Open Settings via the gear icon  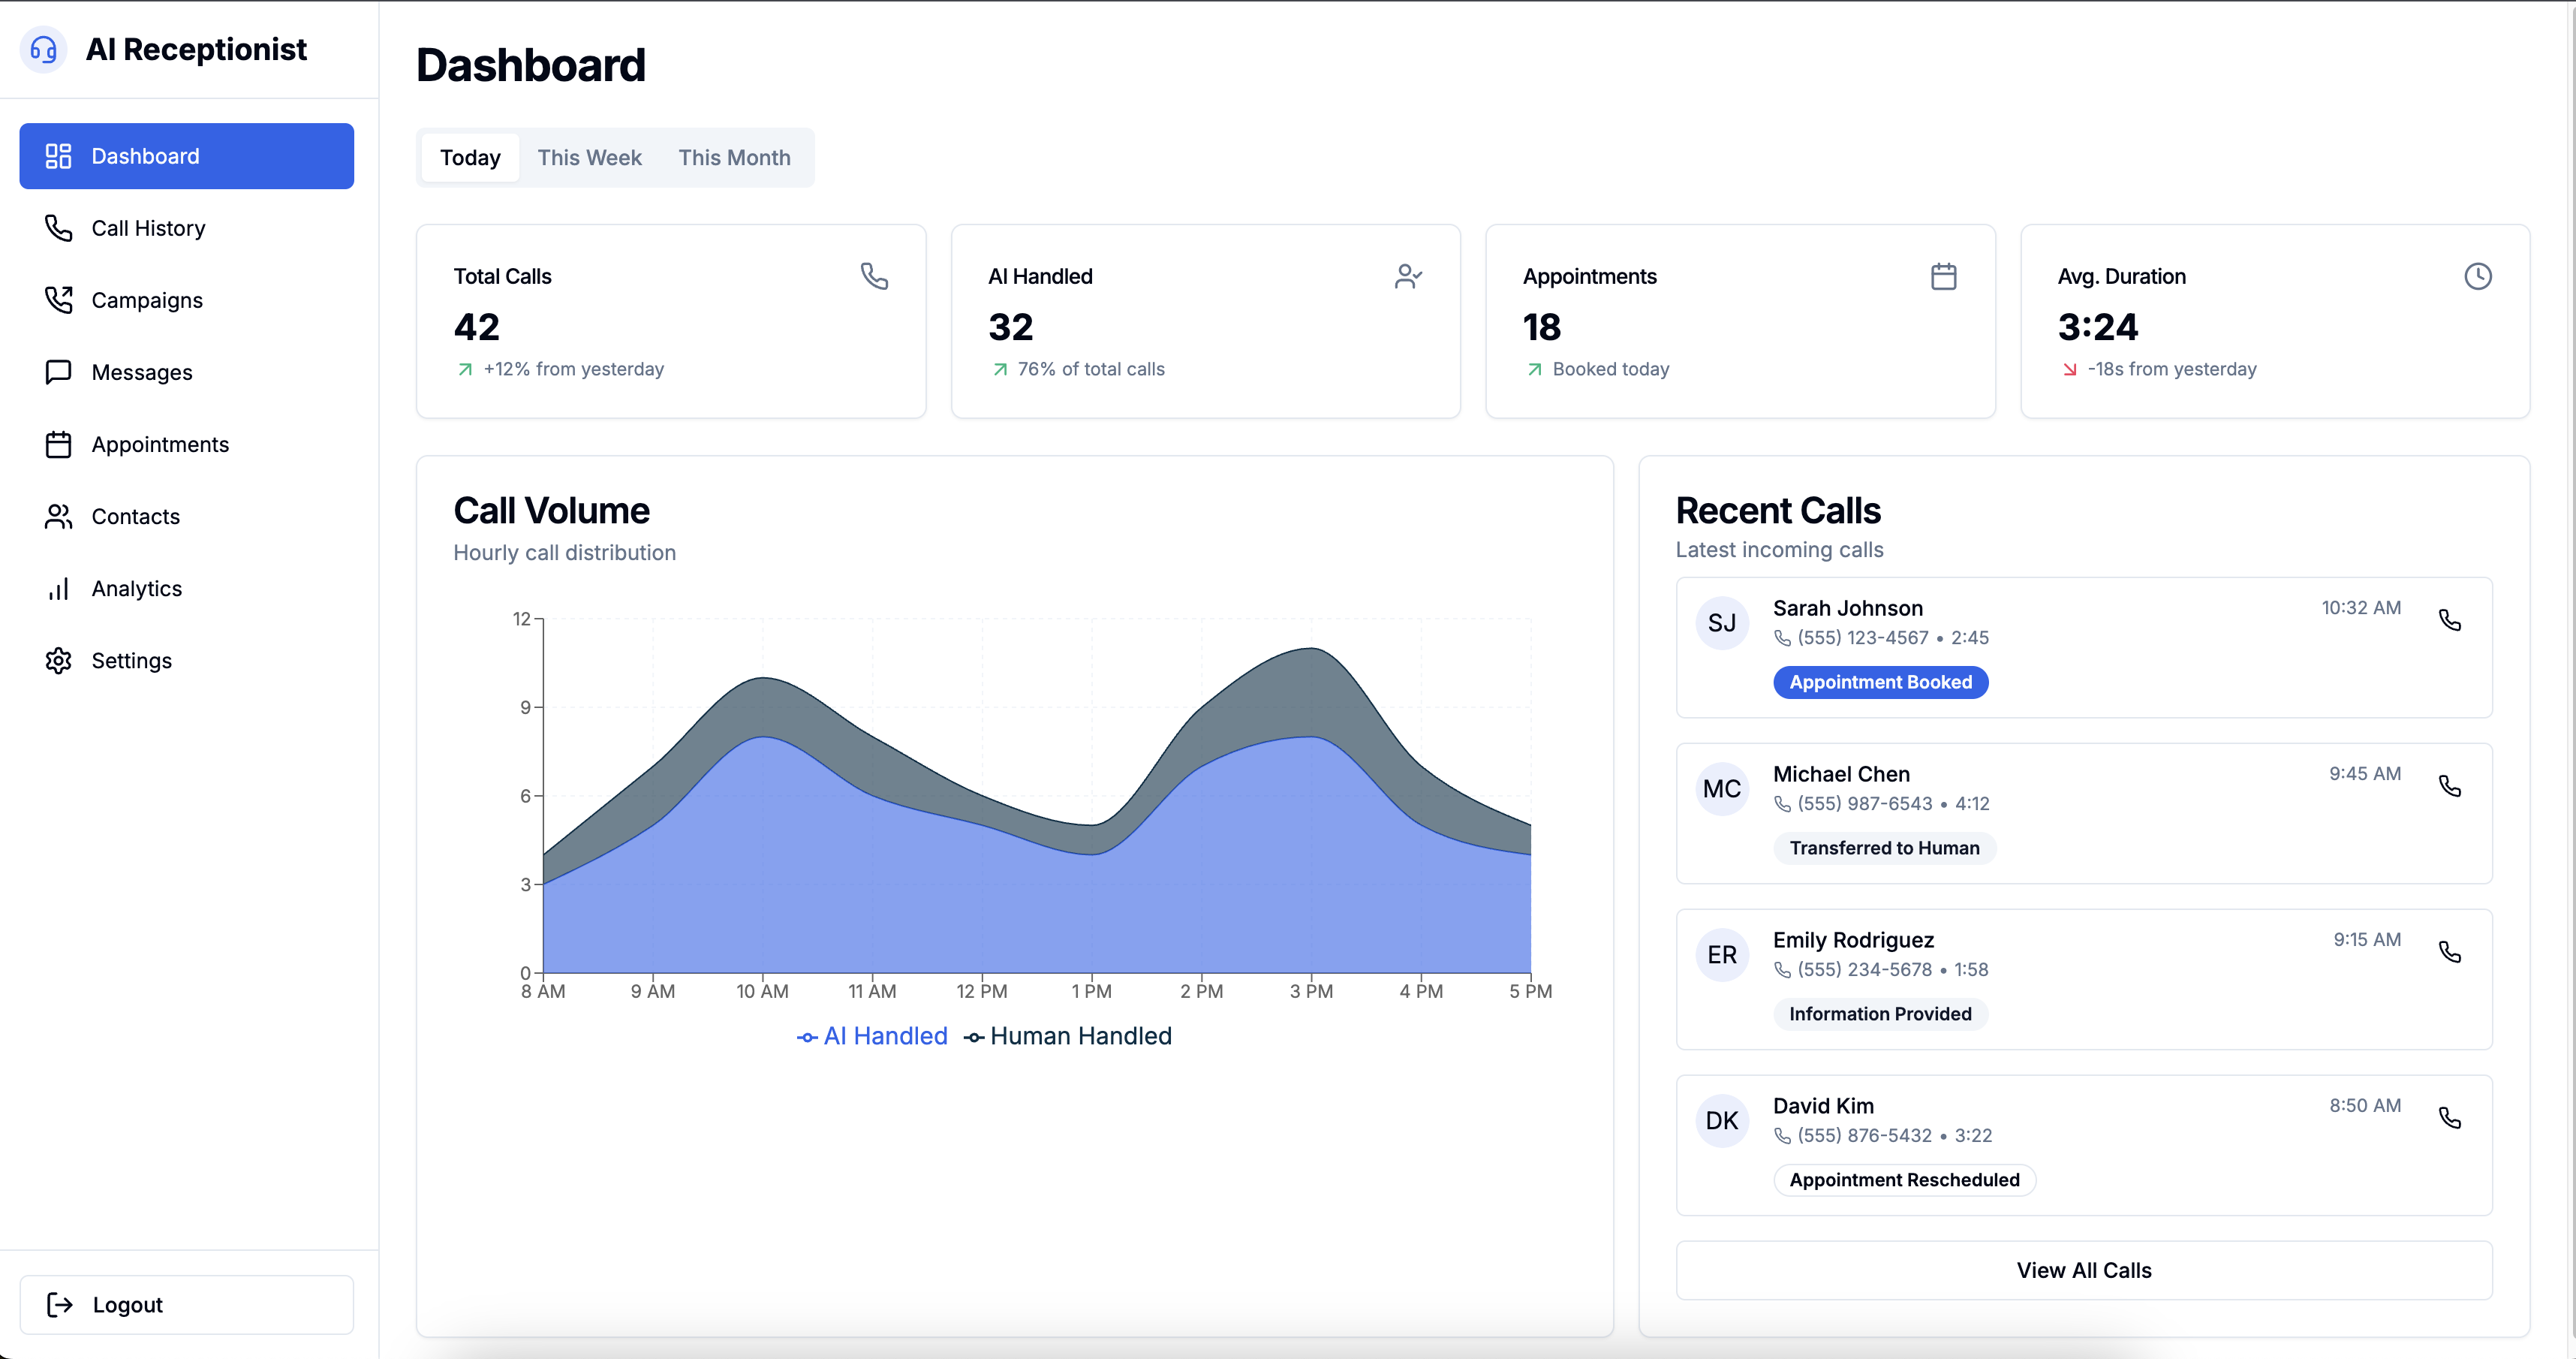58,660
